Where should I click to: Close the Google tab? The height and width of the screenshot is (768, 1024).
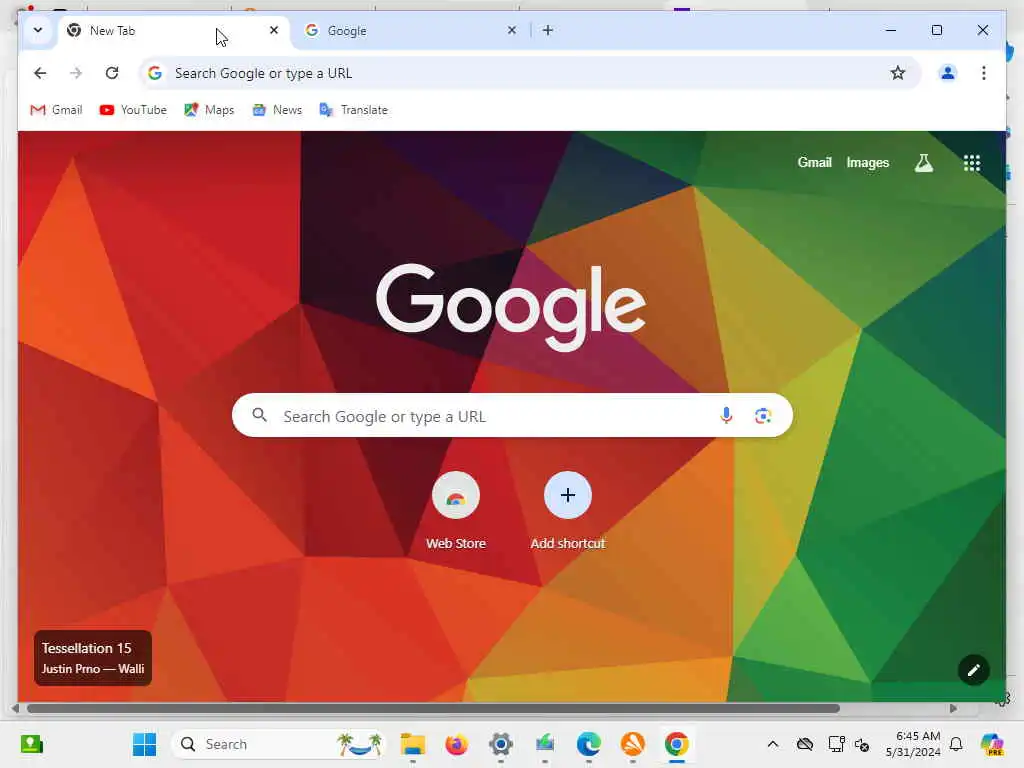point(511,30)
